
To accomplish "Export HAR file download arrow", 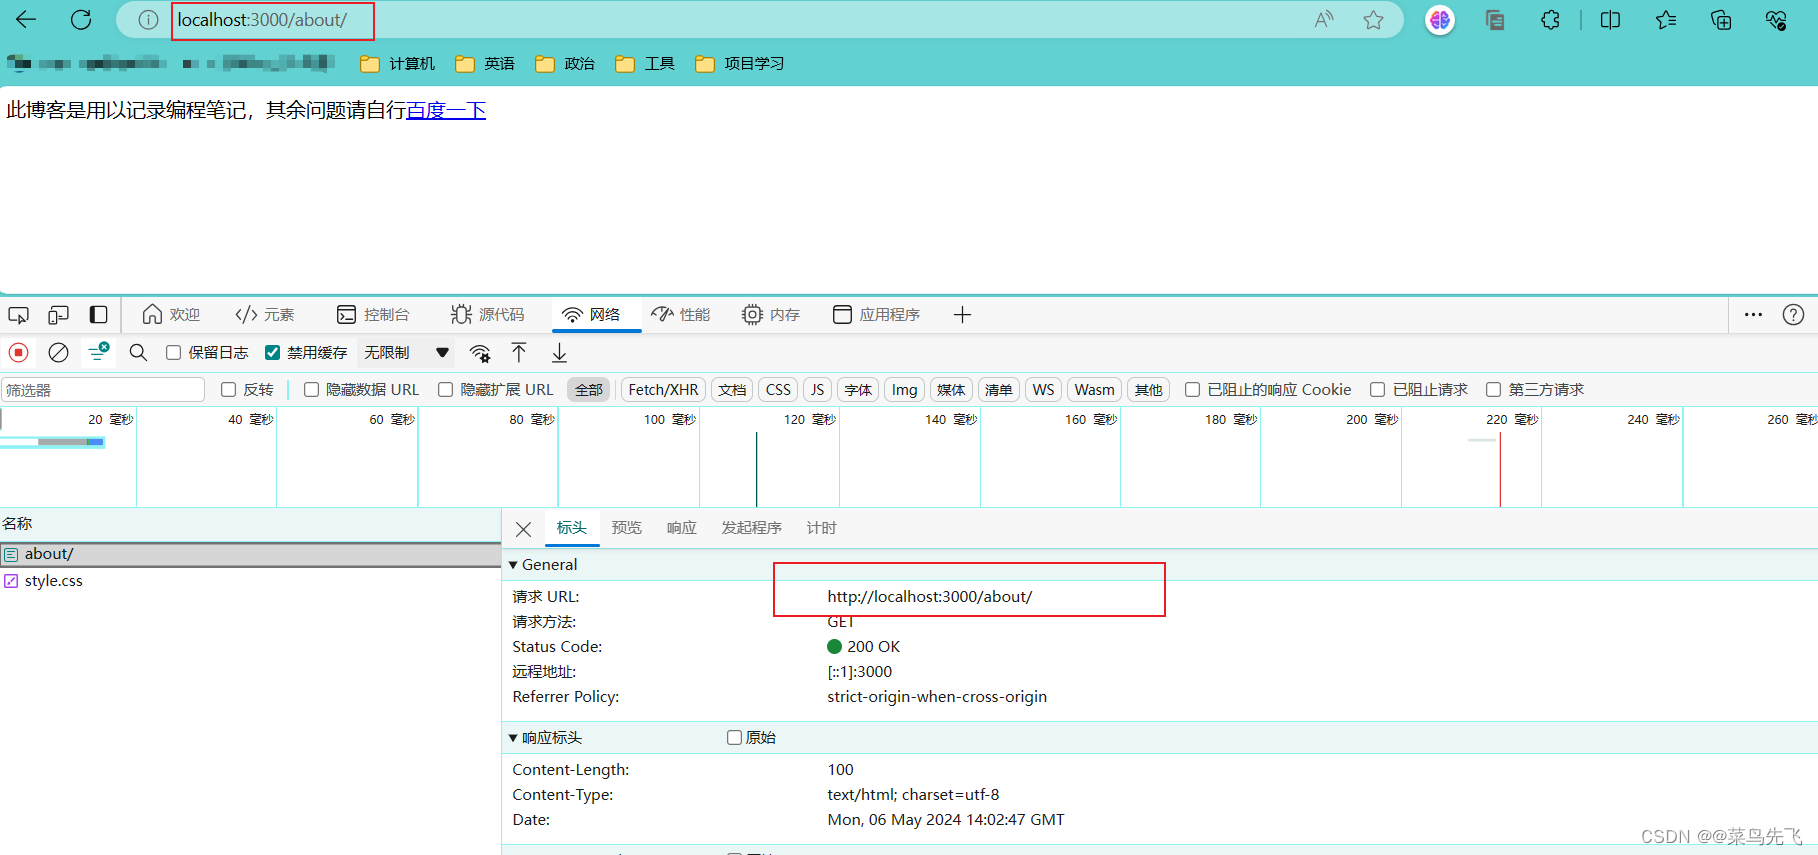I will pos(559,352).
